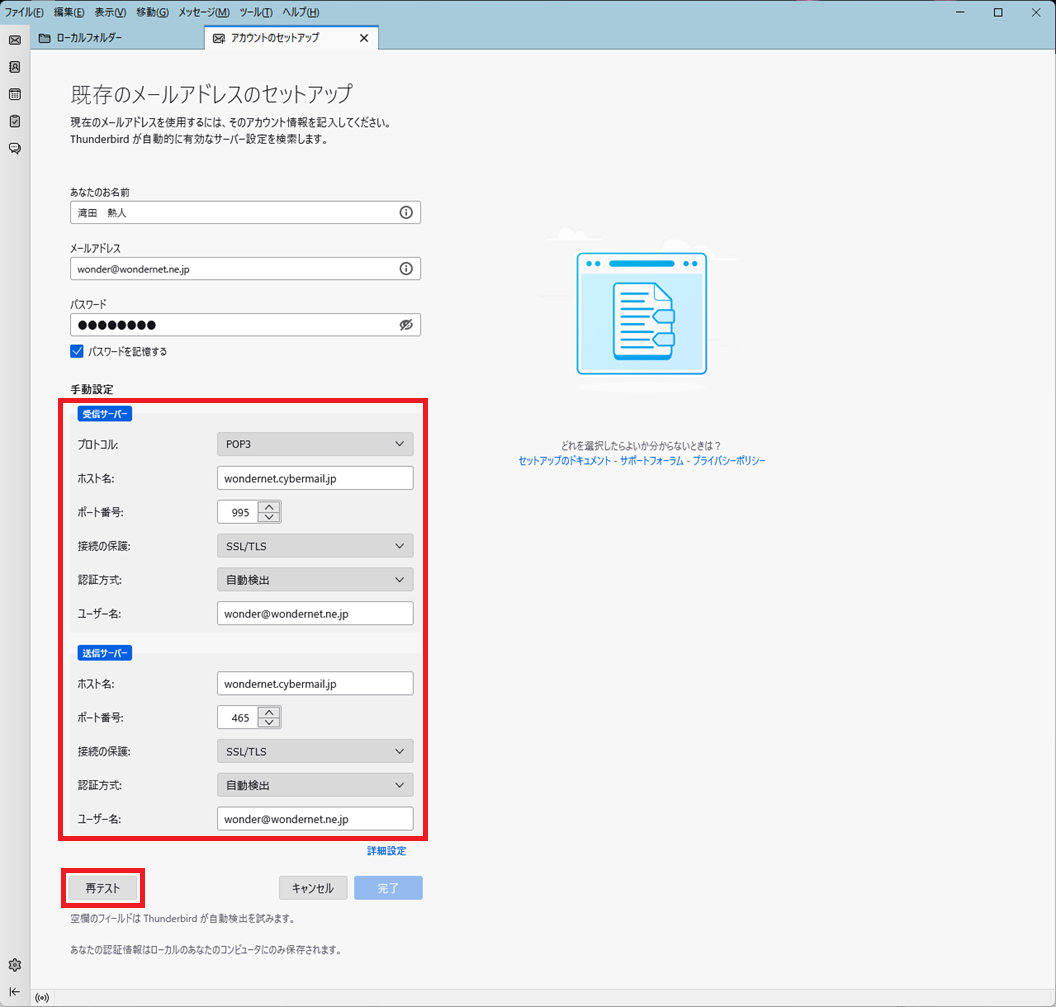Decrease the incoming port 995 value

click(269, 517)
